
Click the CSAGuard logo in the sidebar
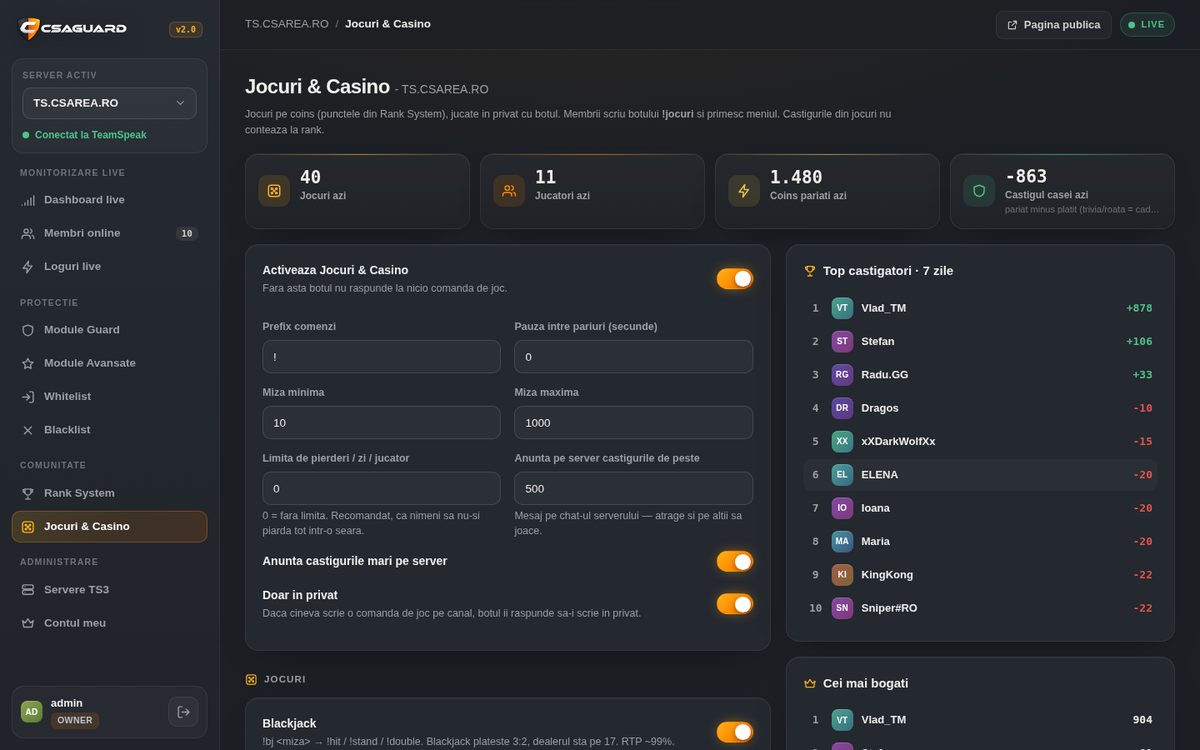[73, 28]
